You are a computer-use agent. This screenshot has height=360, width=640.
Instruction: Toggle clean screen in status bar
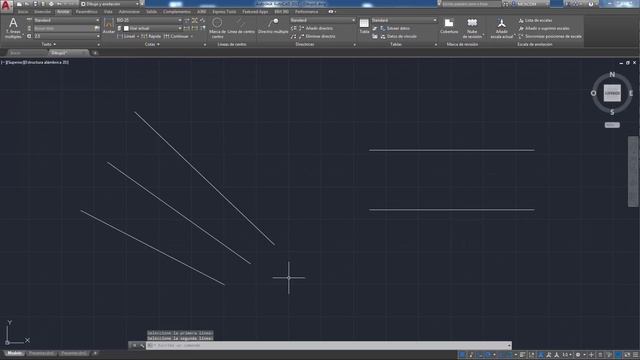[627, 355]
